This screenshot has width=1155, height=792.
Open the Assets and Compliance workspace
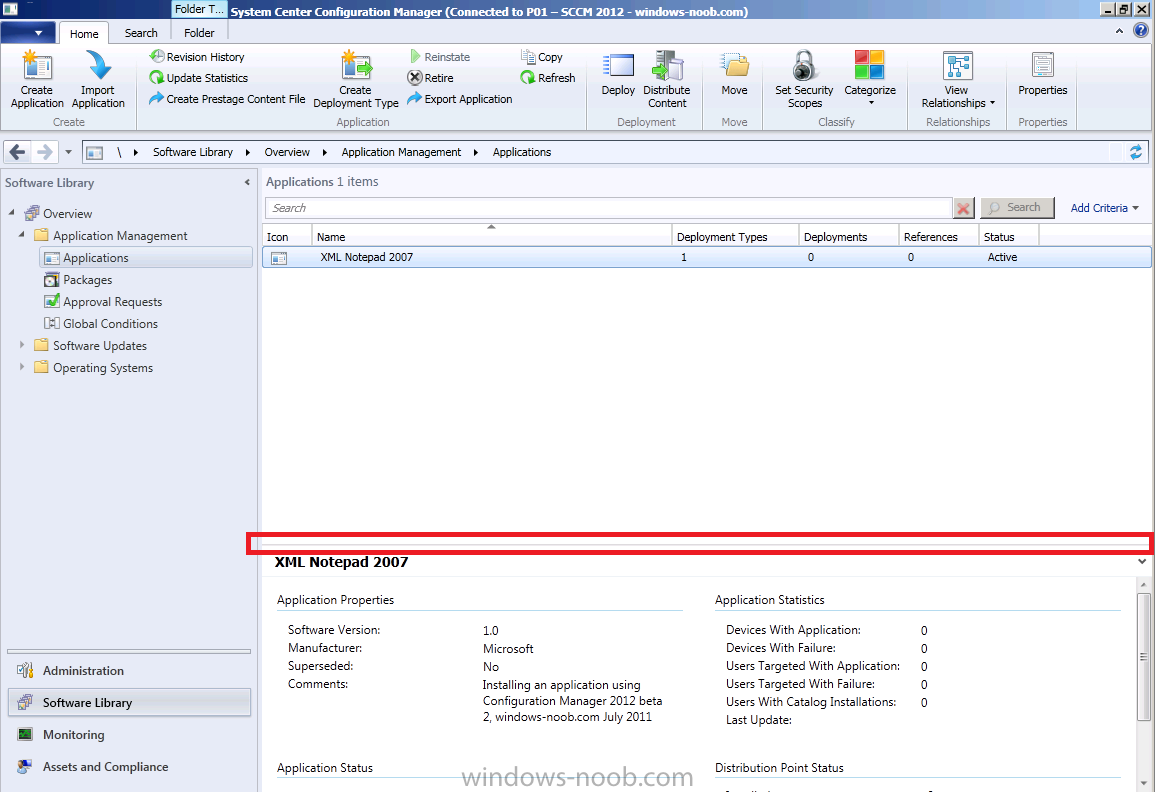(129, 766)
